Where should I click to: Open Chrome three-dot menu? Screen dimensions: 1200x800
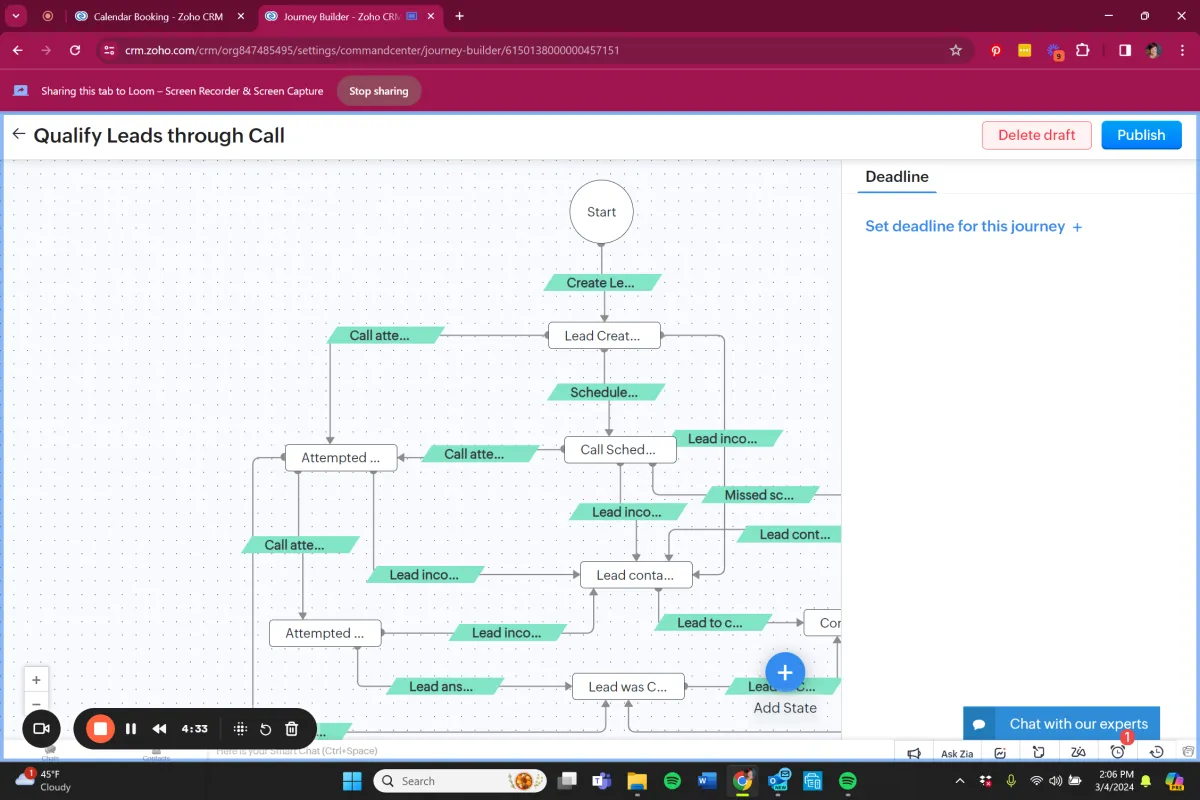pos(1182,50)
